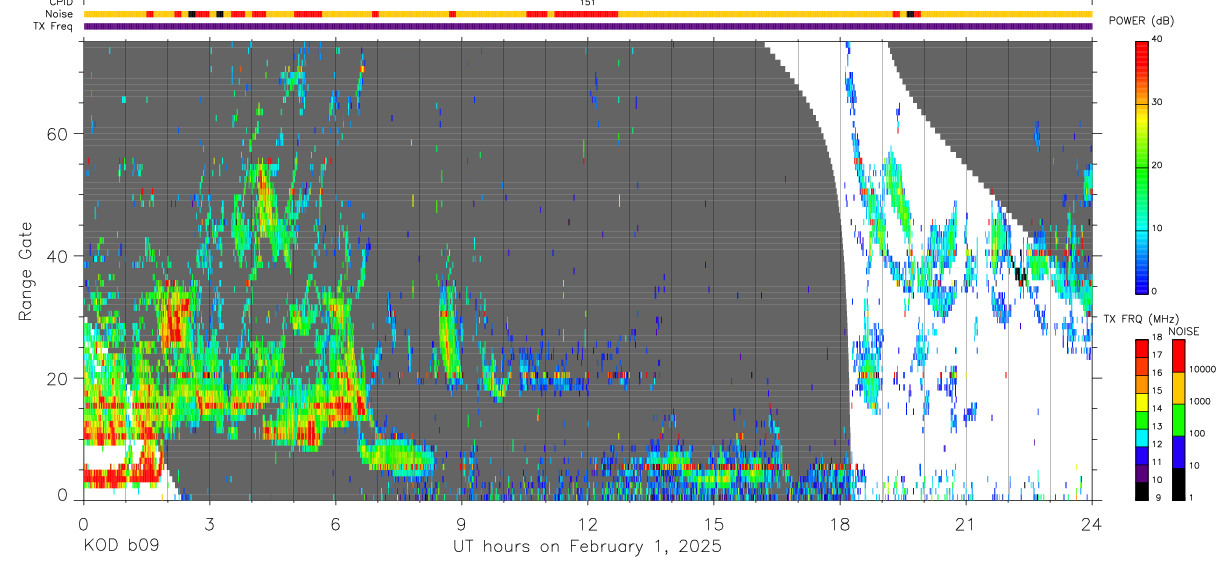Viewport: 1228px width, 567px height.
Task: Click the Noise row label at top left
Action: tap(60, 14)
